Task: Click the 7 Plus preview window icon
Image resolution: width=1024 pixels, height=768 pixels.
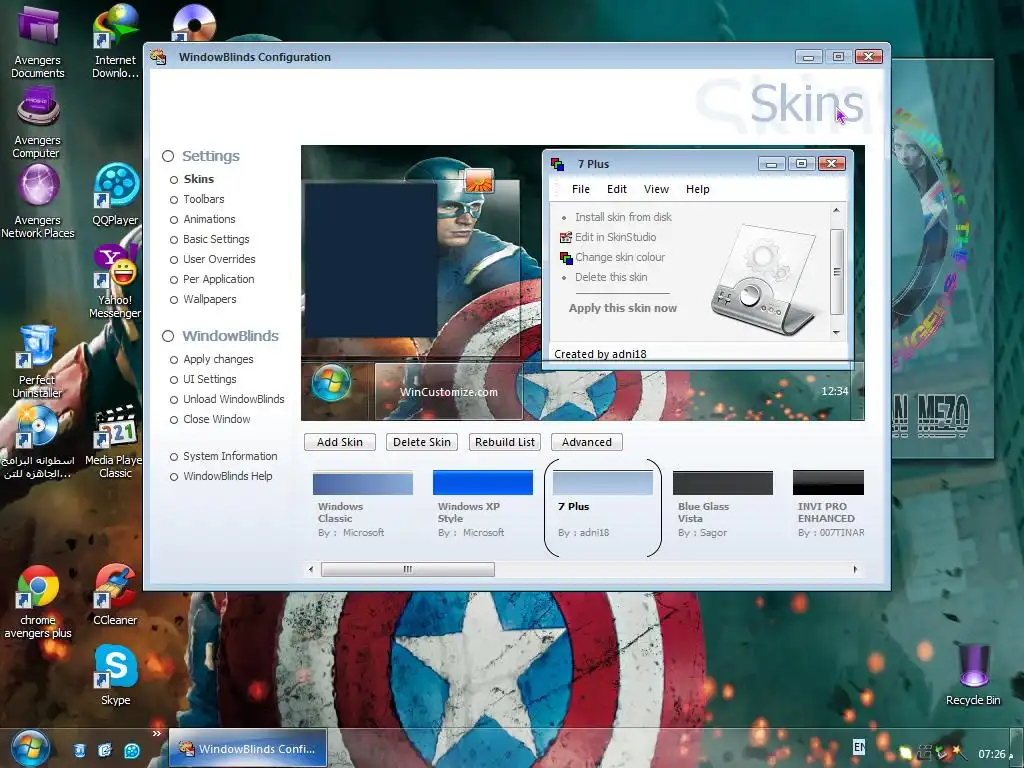Action: [x=557, y=164]
